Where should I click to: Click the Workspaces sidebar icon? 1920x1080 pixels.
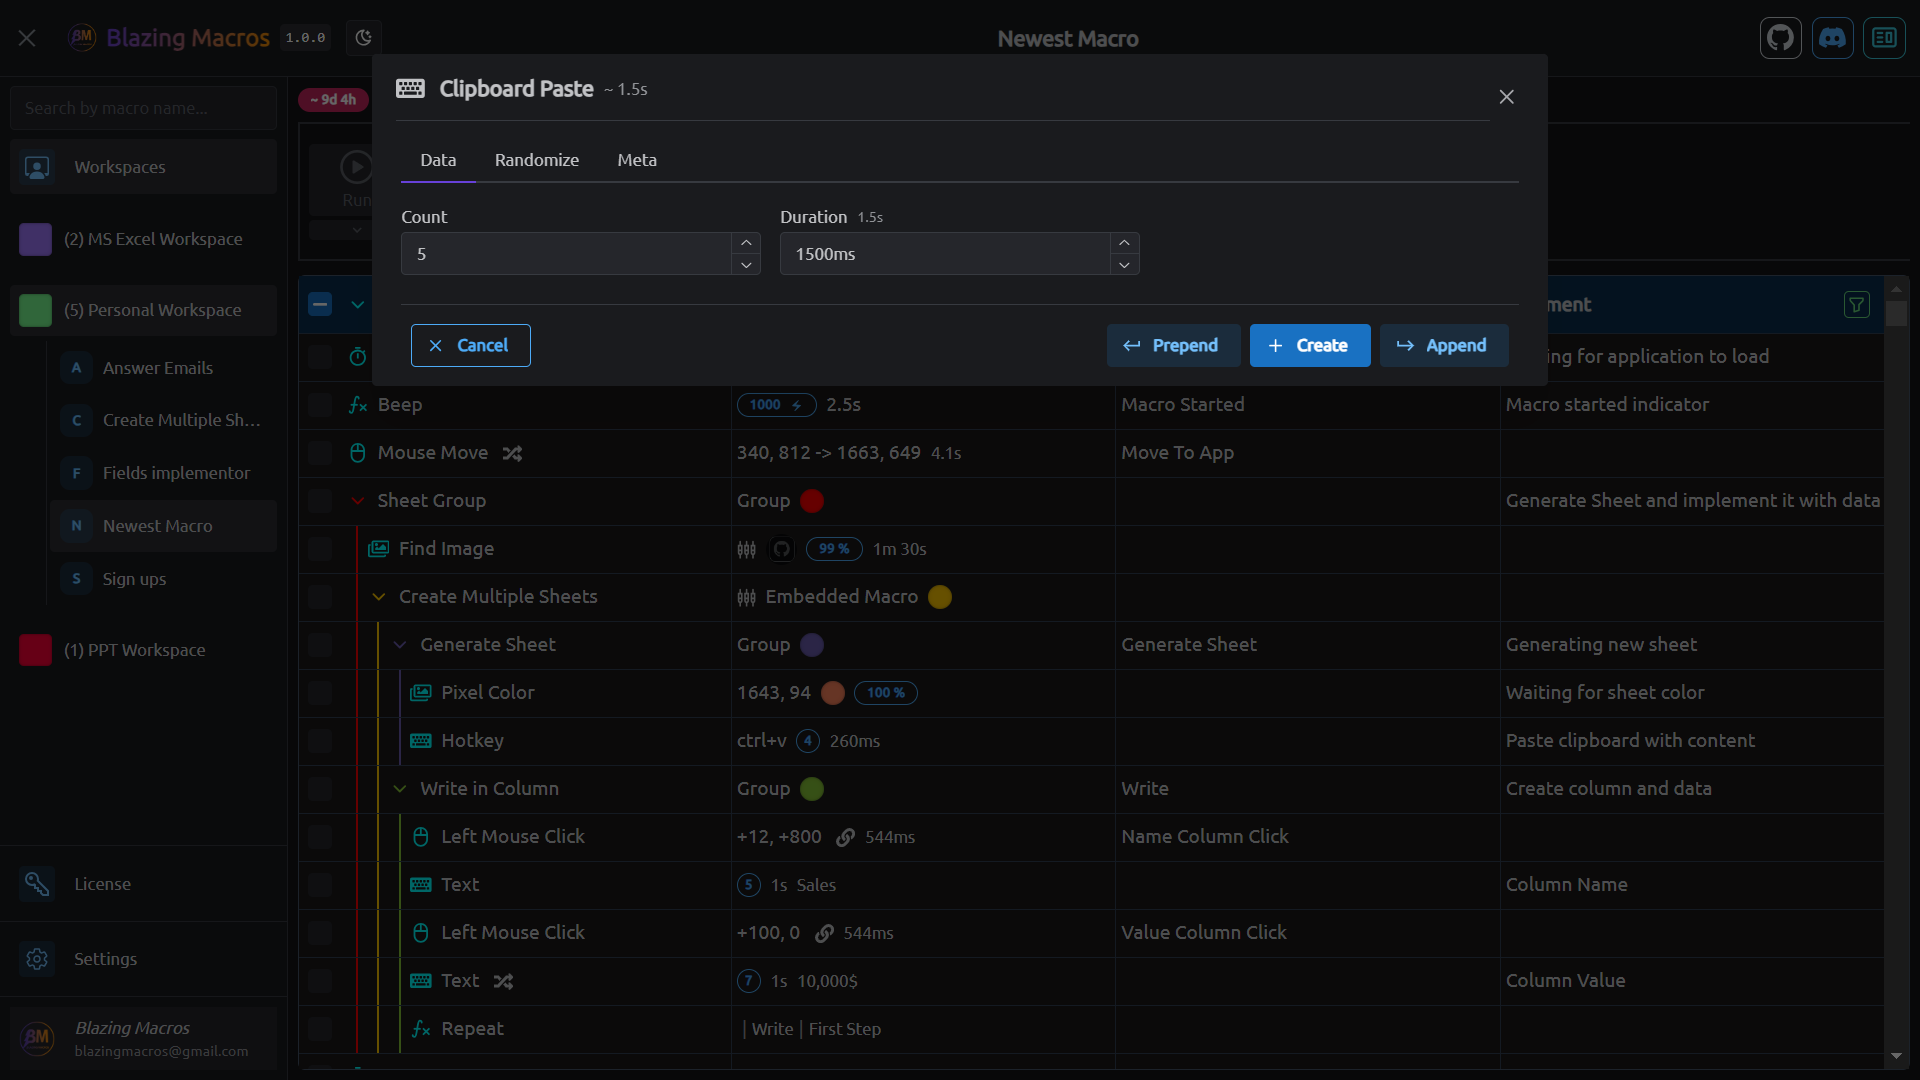point(37,167)
